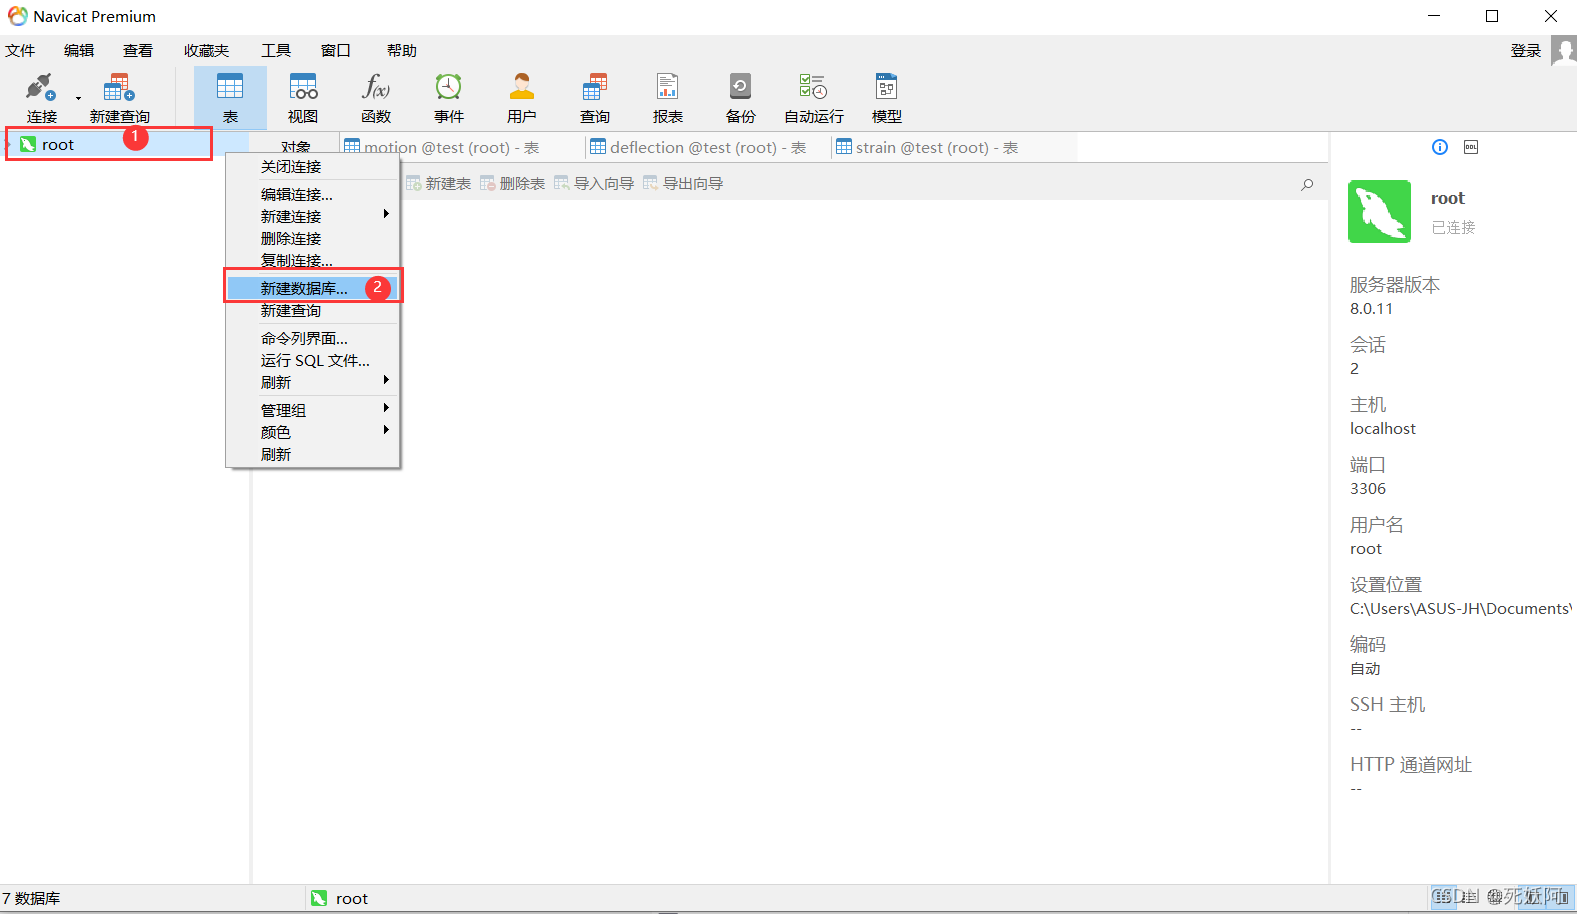Click the settings location path C:\Users\ASUS-JH
Viewport: 1577px width, 914px height.
click(x=1460, y=608)
